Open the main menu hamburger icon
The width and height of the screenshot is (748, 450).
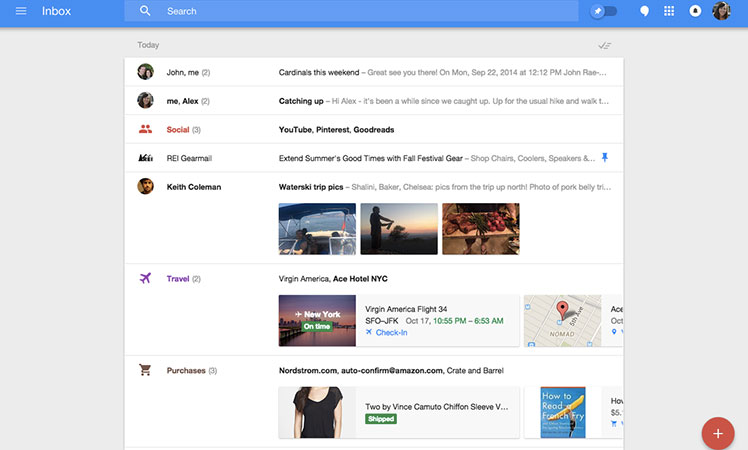click(21, 11)
